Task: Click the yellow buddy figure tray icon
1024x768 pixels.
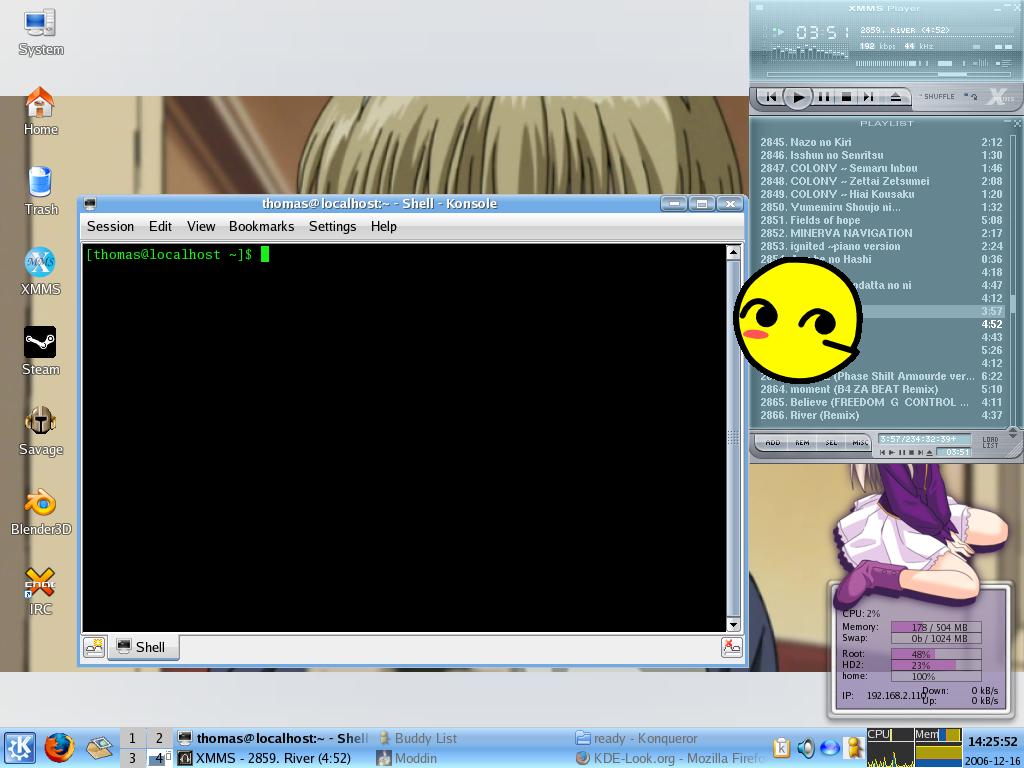Action: [x=853, y=748]
